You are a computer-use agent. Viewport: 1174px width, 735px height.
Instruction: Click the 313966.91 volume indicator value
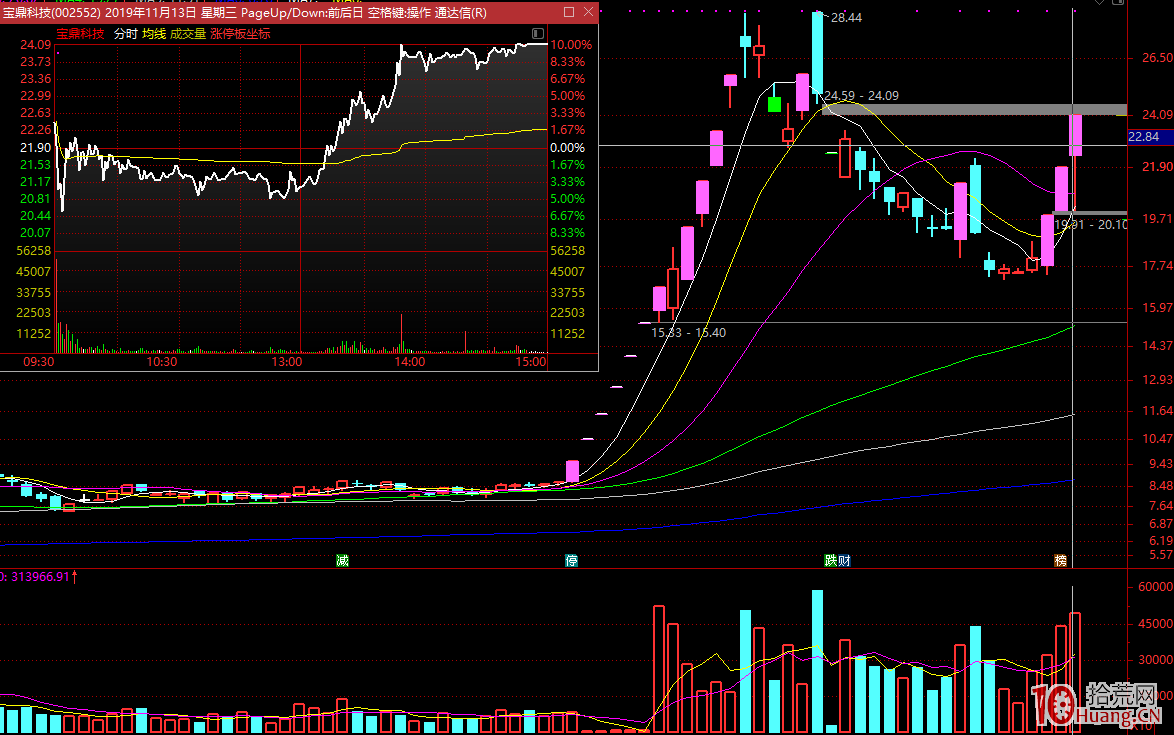tap(40, 576)
